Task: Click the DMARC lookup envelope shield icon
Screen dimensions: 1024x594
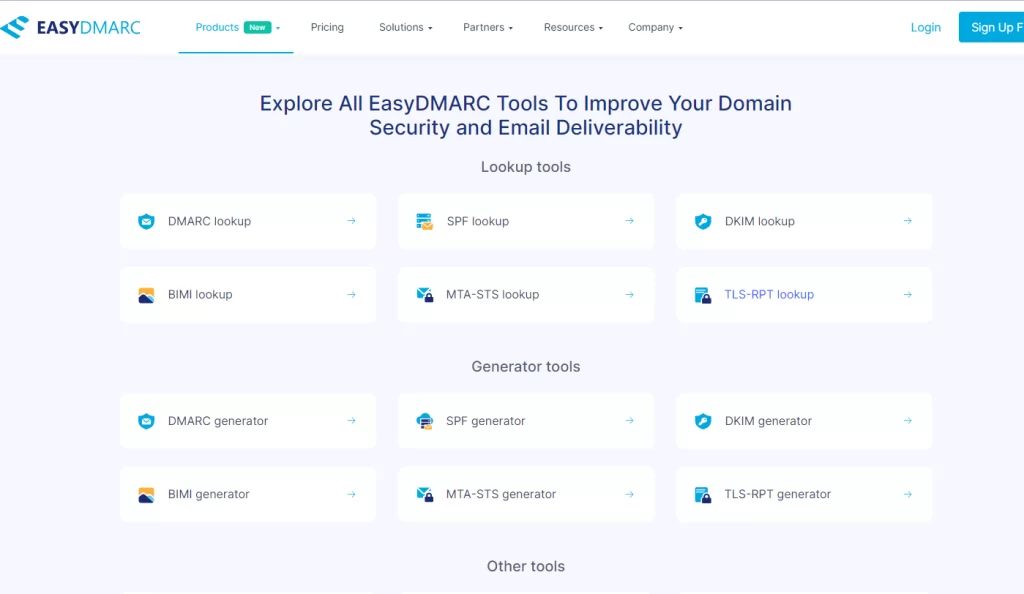Action: point(146,221)
